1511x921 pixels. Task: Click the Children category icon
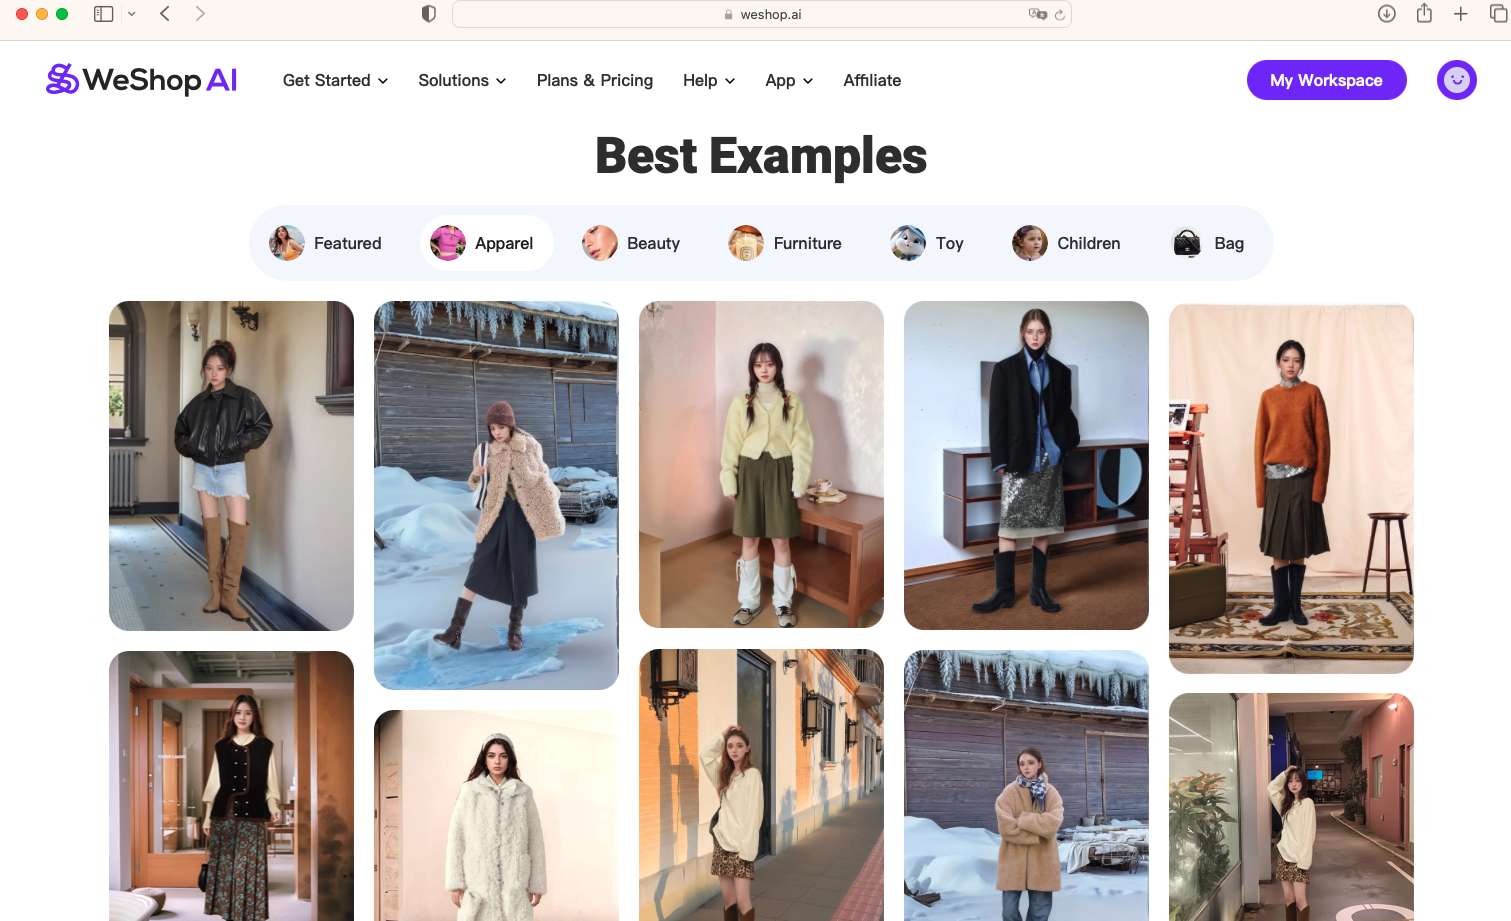(1029, 242)
